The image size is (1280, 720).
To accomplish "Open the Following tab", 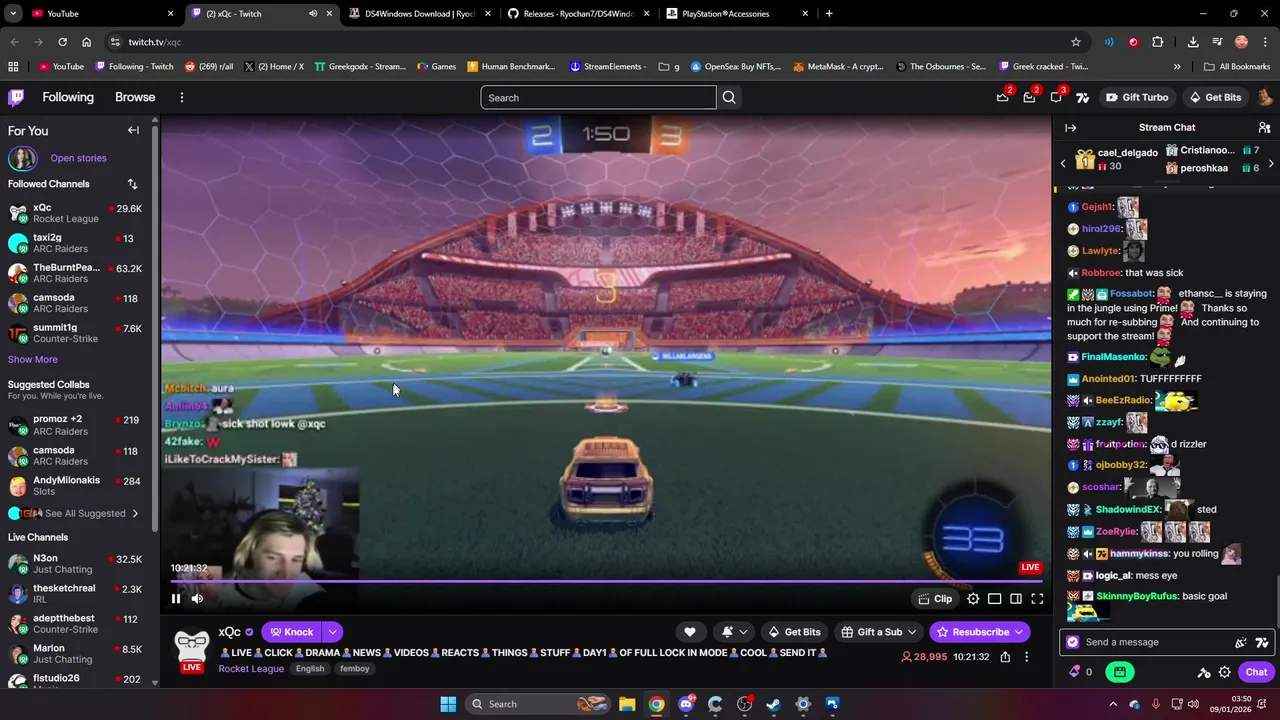I will [x=68, y=97].
